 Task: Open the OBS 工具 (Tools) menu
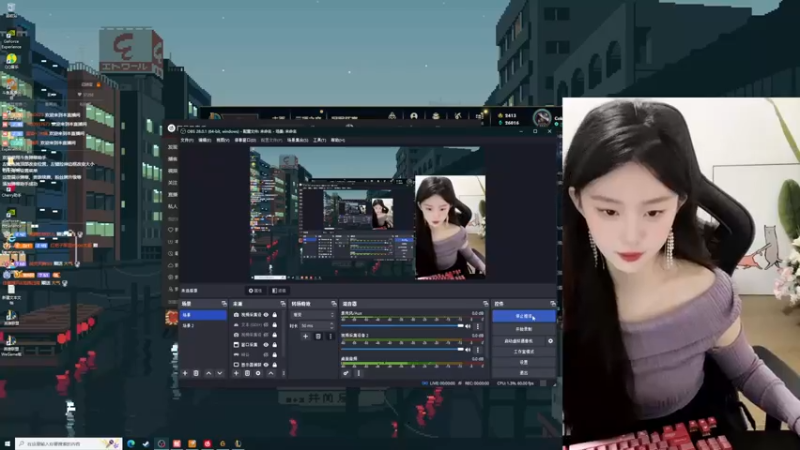tap(319, 140)
